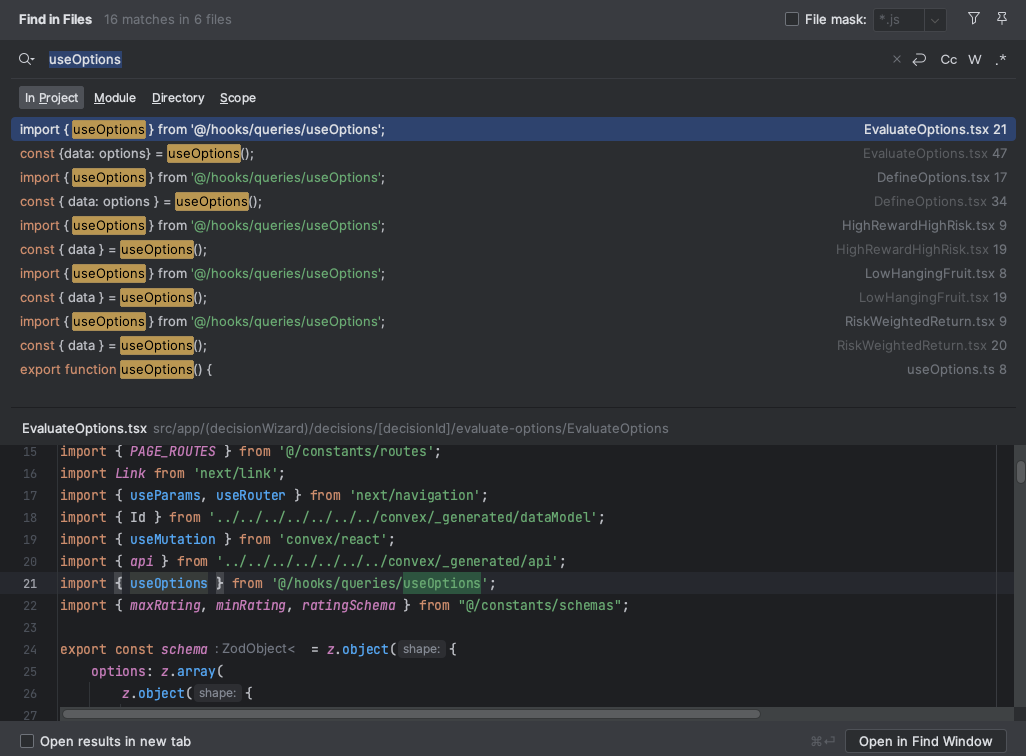The image size is (1026, 756).
Task: Enable the regex .* option
Action: point(1001,60)
